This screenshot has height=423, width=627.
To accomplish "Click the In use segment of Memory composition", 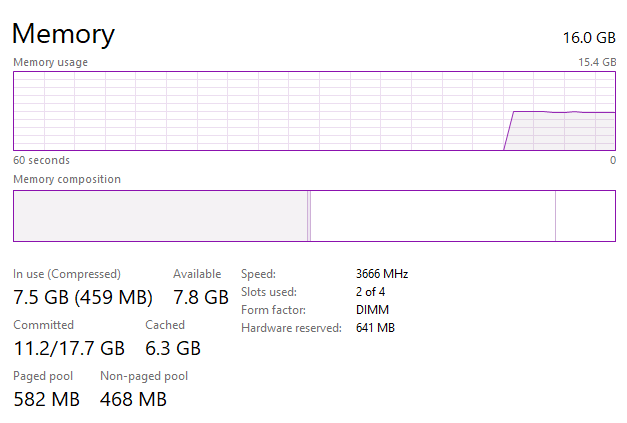I will coord(160,216).
